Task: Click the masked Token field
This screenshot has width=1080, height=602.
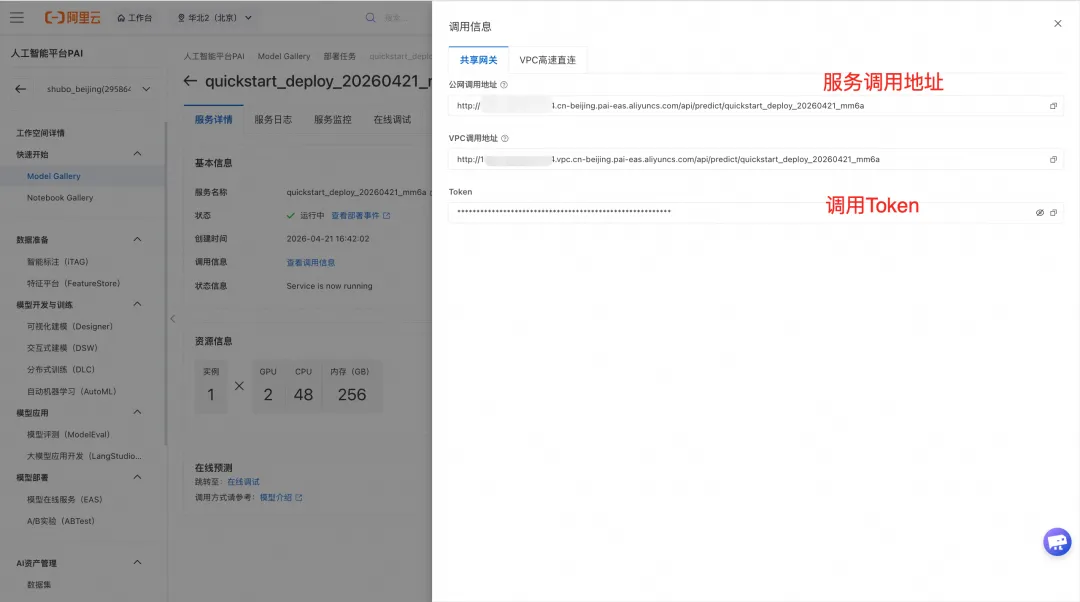Action: coord(756,213)
